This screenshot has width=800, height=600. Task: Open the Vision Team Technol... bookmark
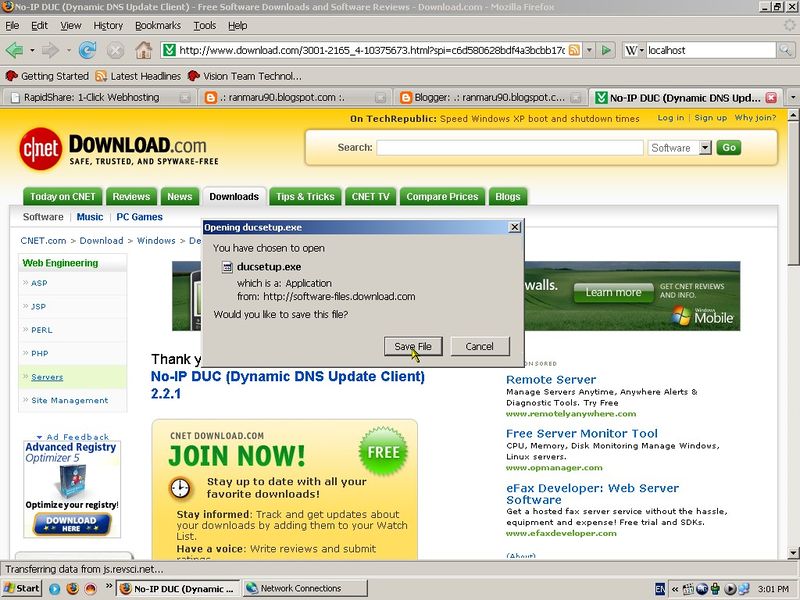point(244,76)
